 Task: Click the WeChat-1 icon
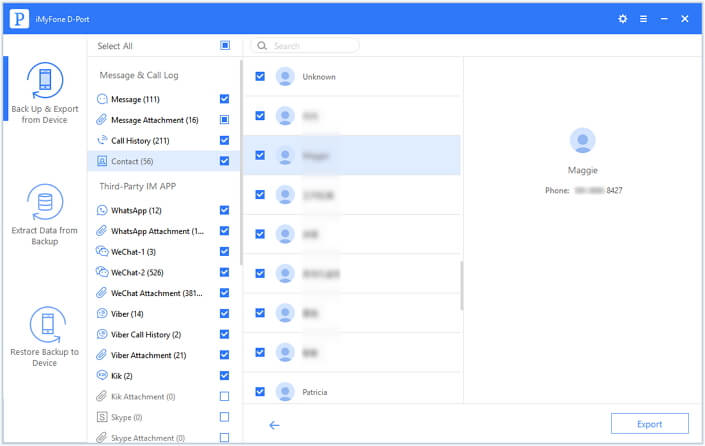tap(102, 252)
